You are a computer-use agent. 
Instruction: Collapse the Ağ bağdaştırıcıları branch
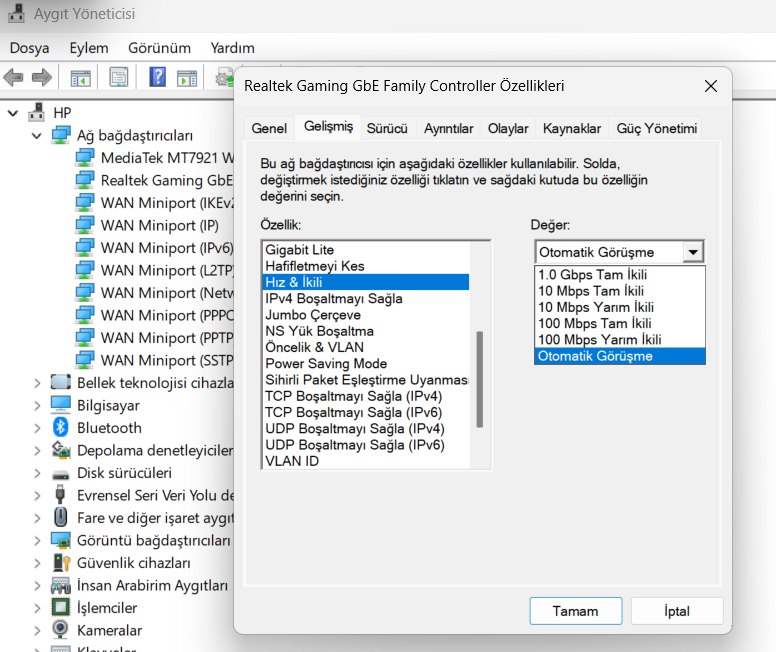37,136
